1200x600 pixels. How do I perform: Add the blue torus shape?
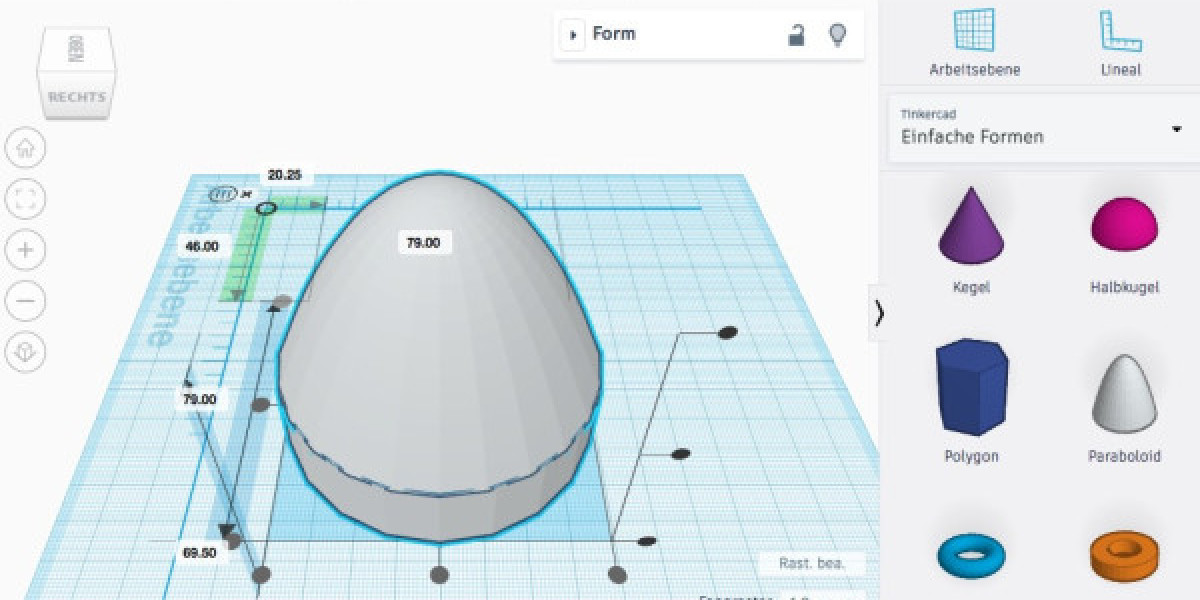971,553
